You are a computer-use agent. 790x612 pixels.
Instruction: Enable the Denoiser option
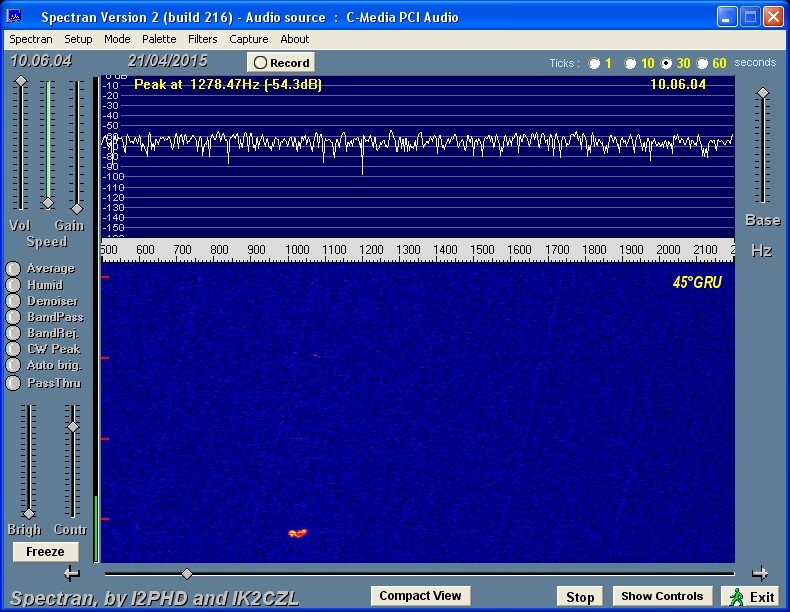[x=13, y=301]
